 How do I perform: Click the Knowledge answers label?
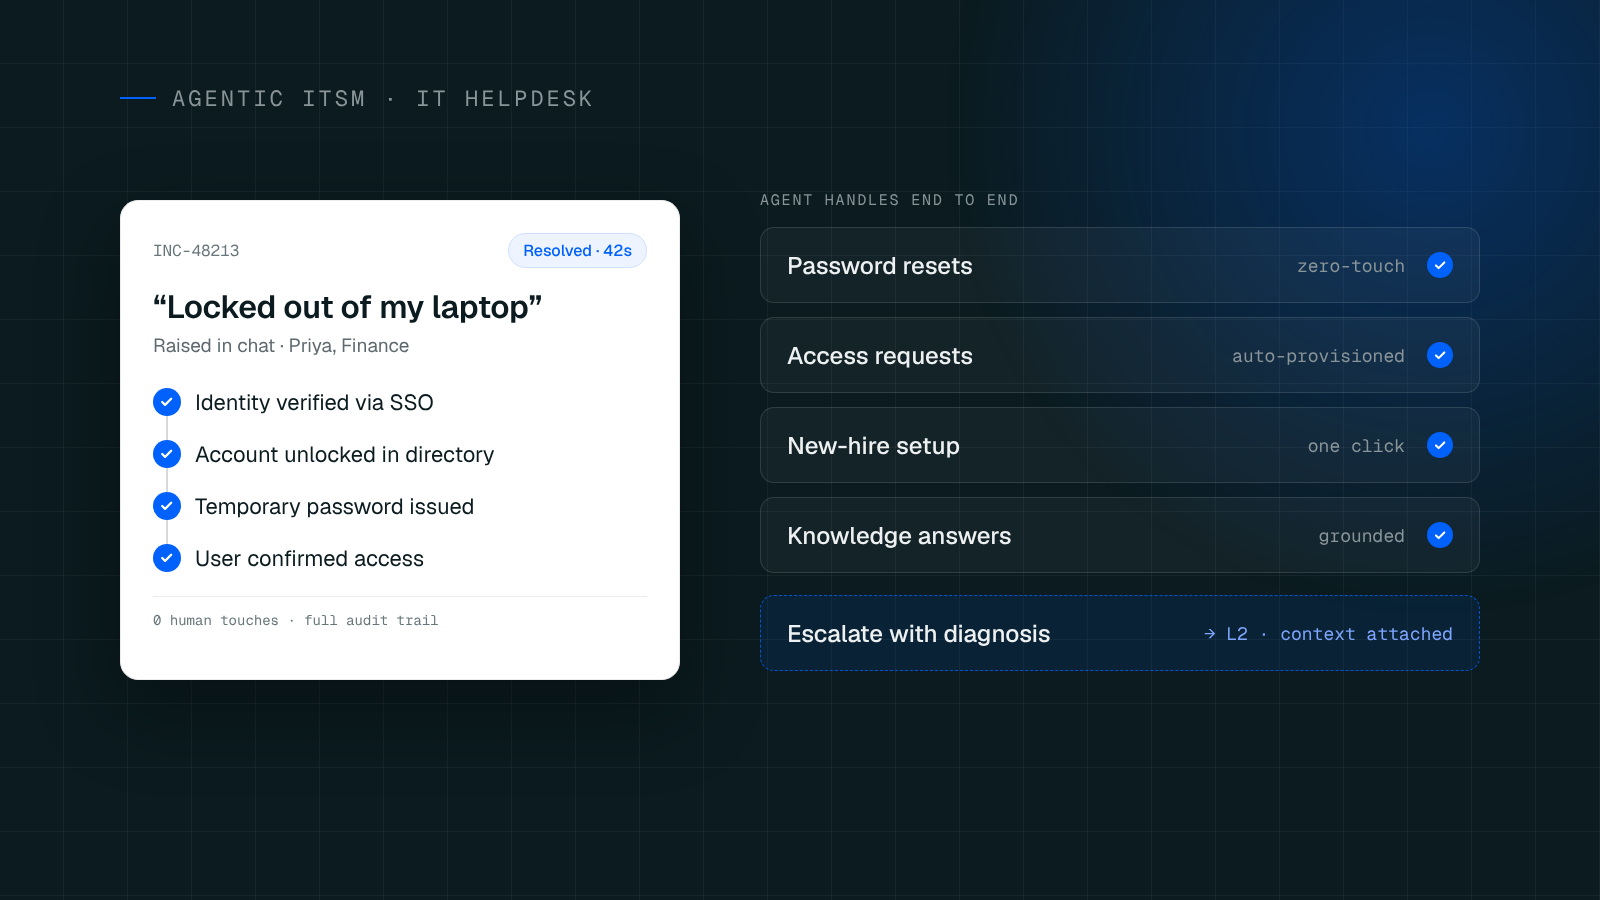coord(899,536)
